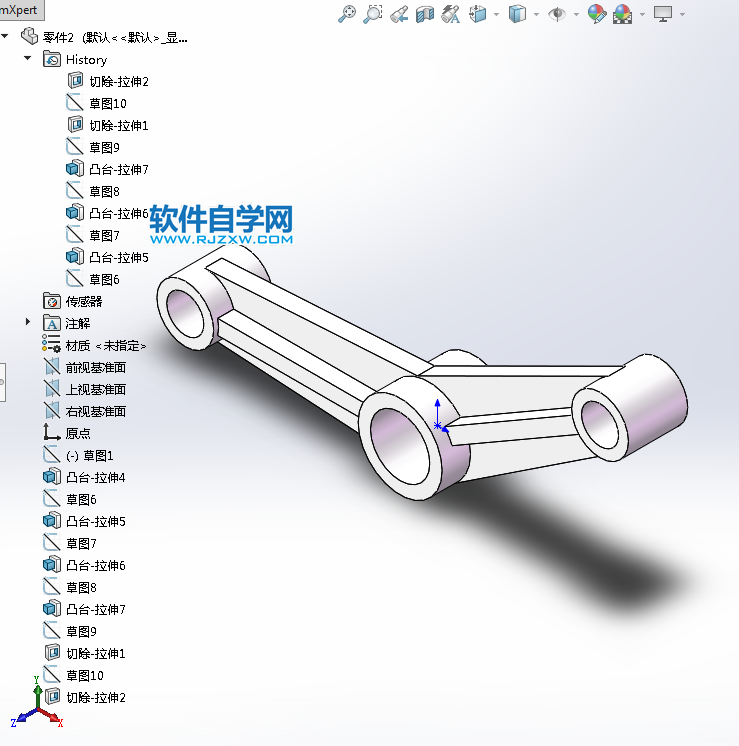
Task: Click the Apply Scene icon
Action: coord(623,14)
